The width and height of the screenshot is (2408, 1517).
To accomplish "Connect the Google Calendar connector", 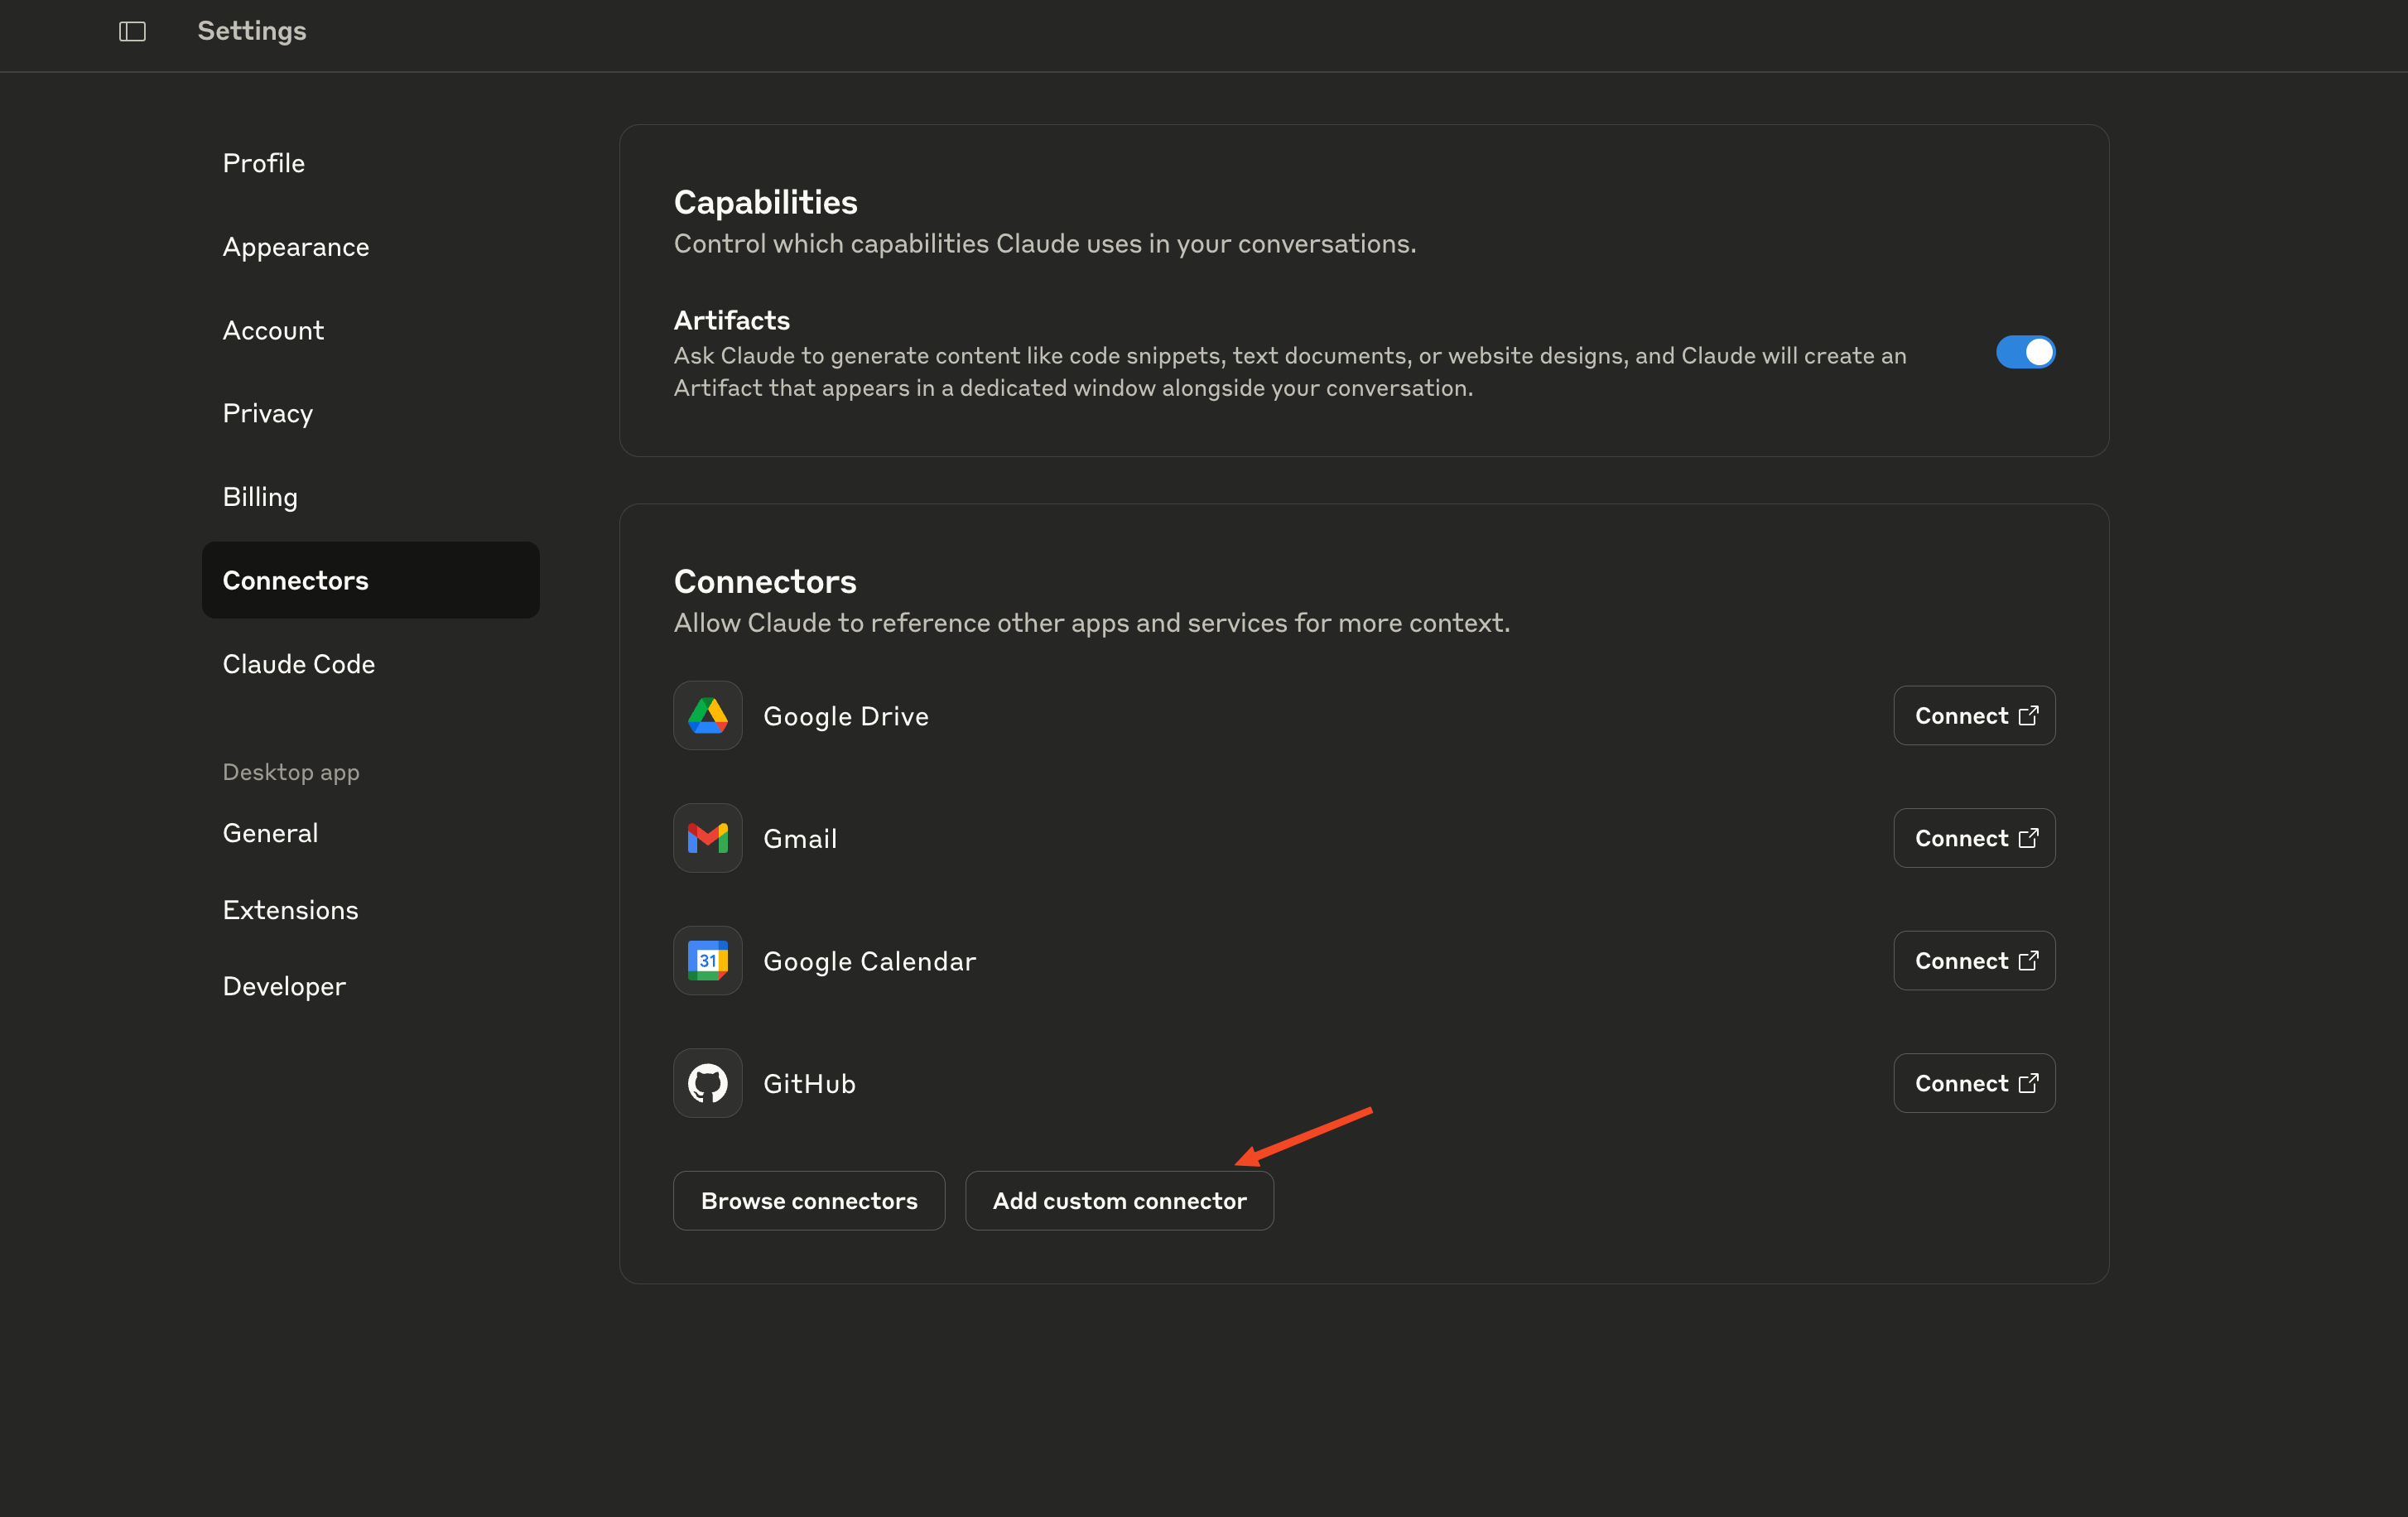I will click(1973, 961).
